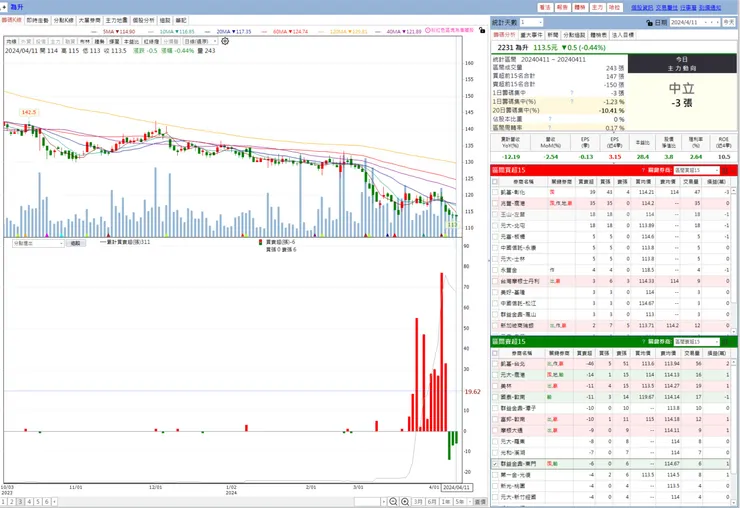
Task: Select the 5MA legend entry
Action: (x=118, y=32)
